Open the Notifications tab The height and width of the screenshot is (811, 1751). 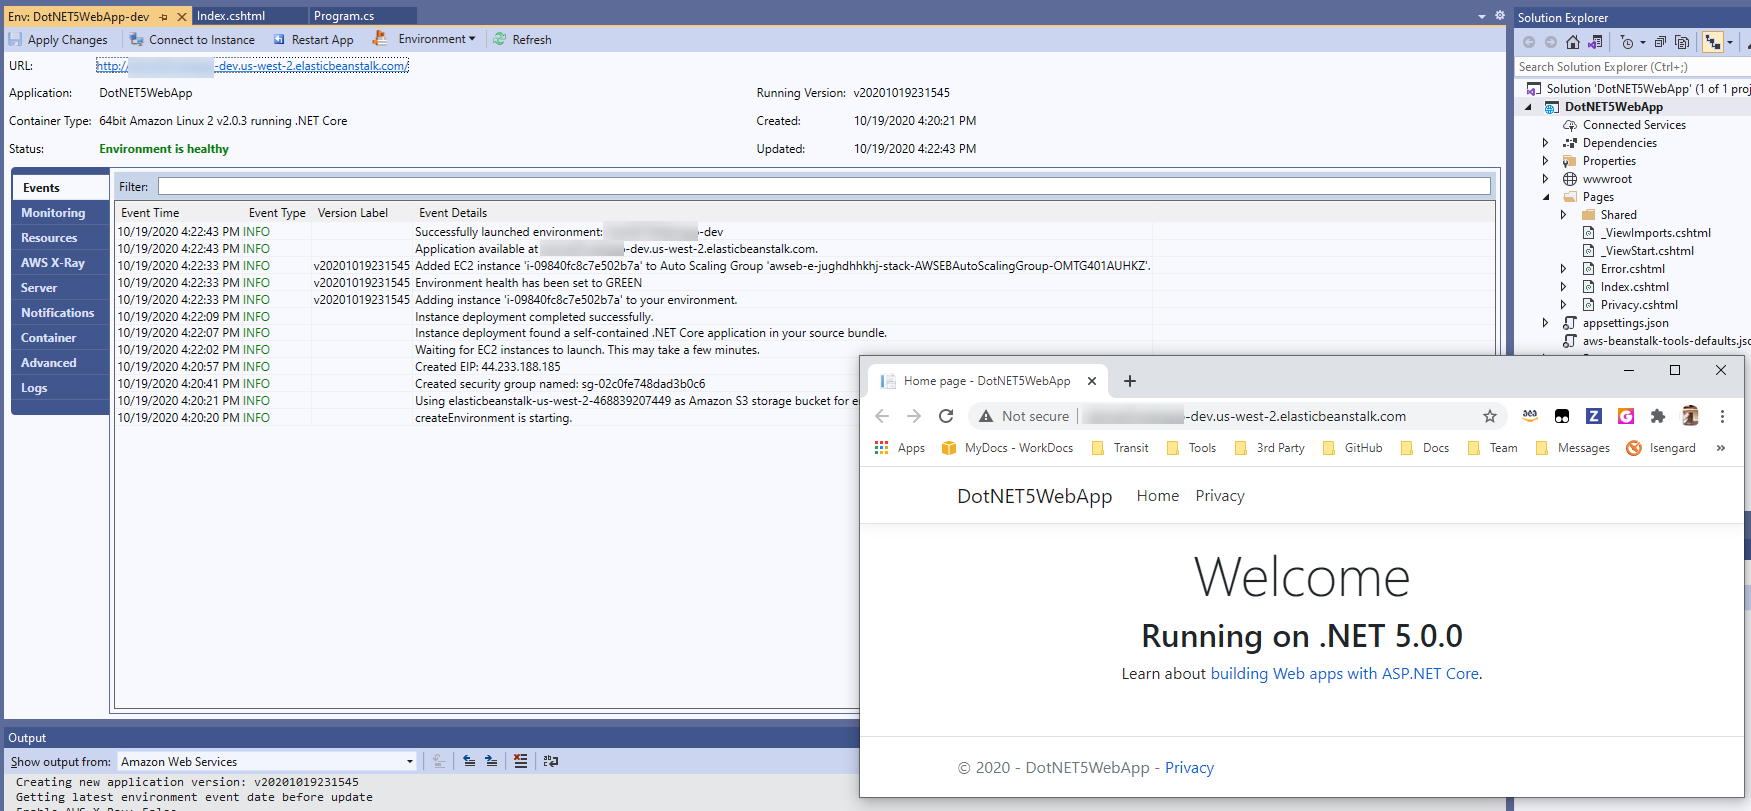click(60, 313)
